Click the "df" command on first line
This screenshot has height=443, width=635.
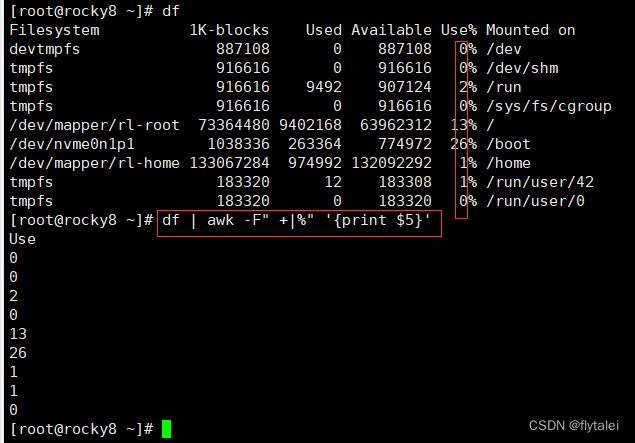pos(170,11)
